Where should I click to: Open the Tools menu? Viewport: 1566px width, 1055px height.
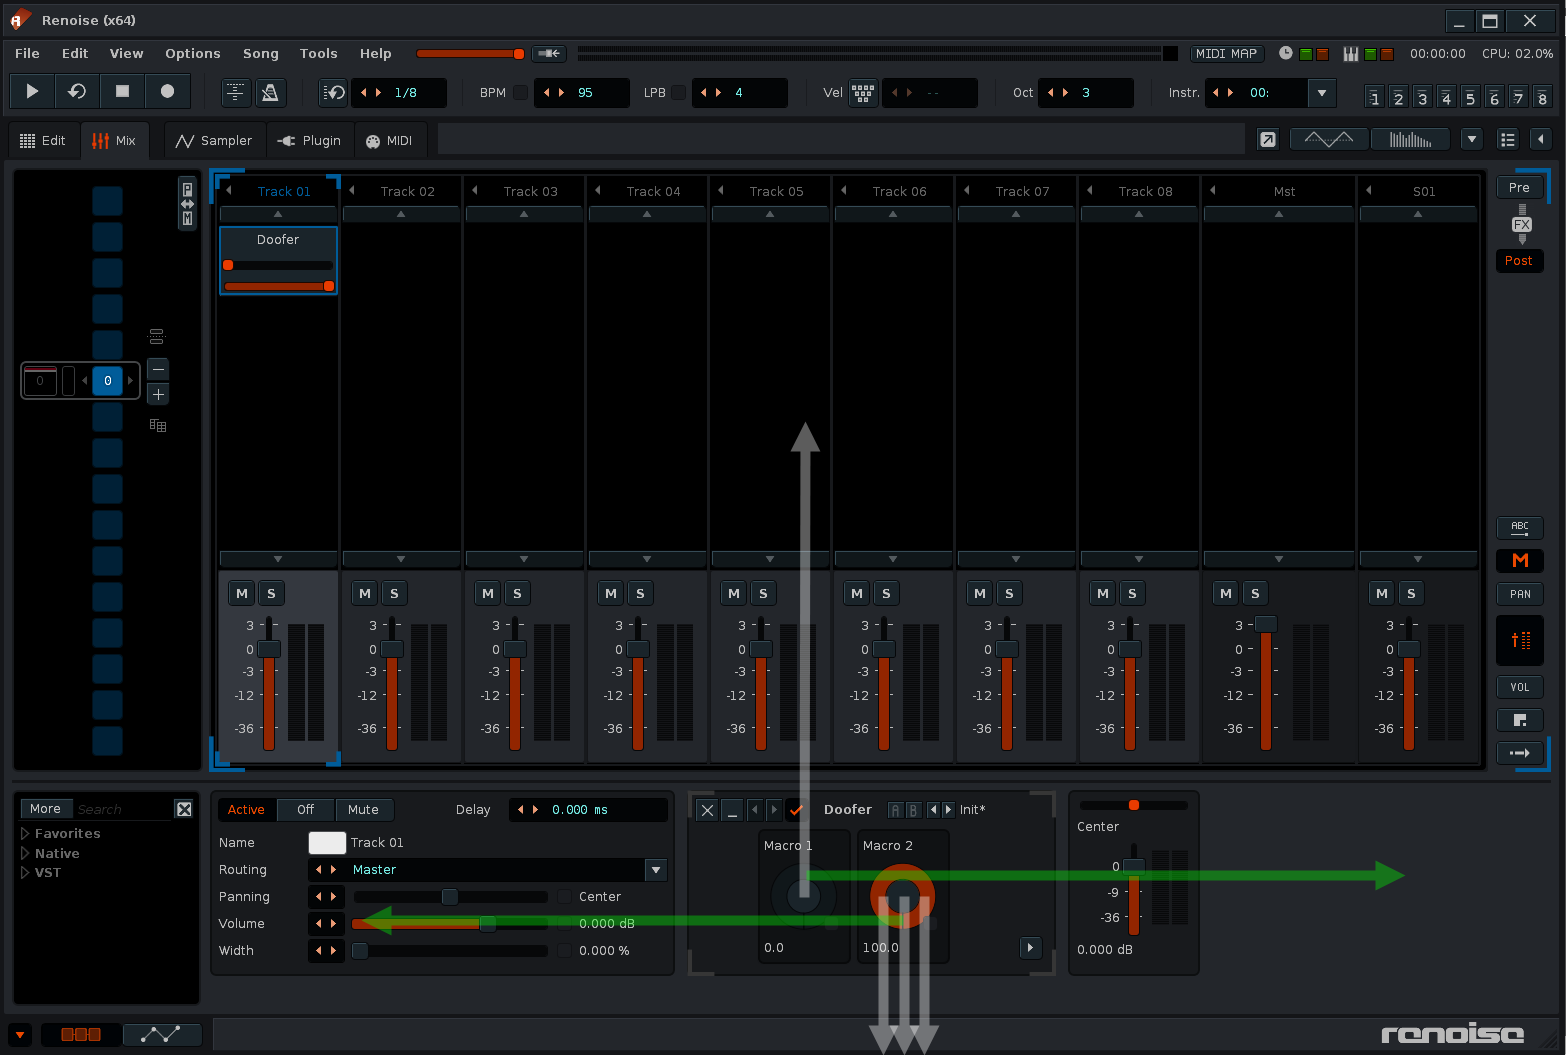click(x=319, y=54)
